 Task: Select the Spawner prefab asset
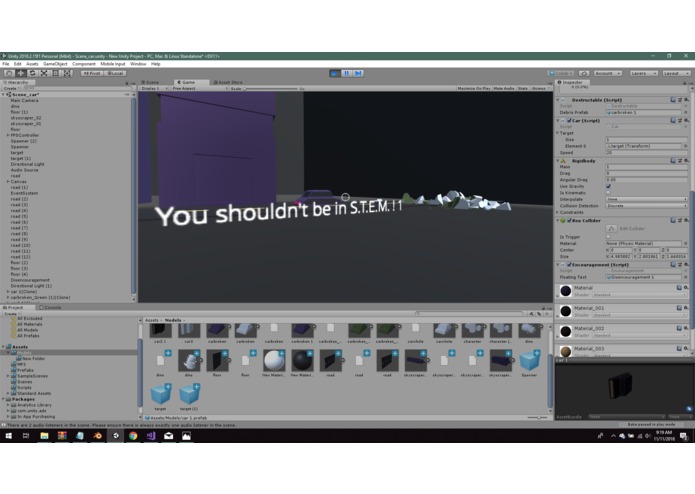coord(529,361)
